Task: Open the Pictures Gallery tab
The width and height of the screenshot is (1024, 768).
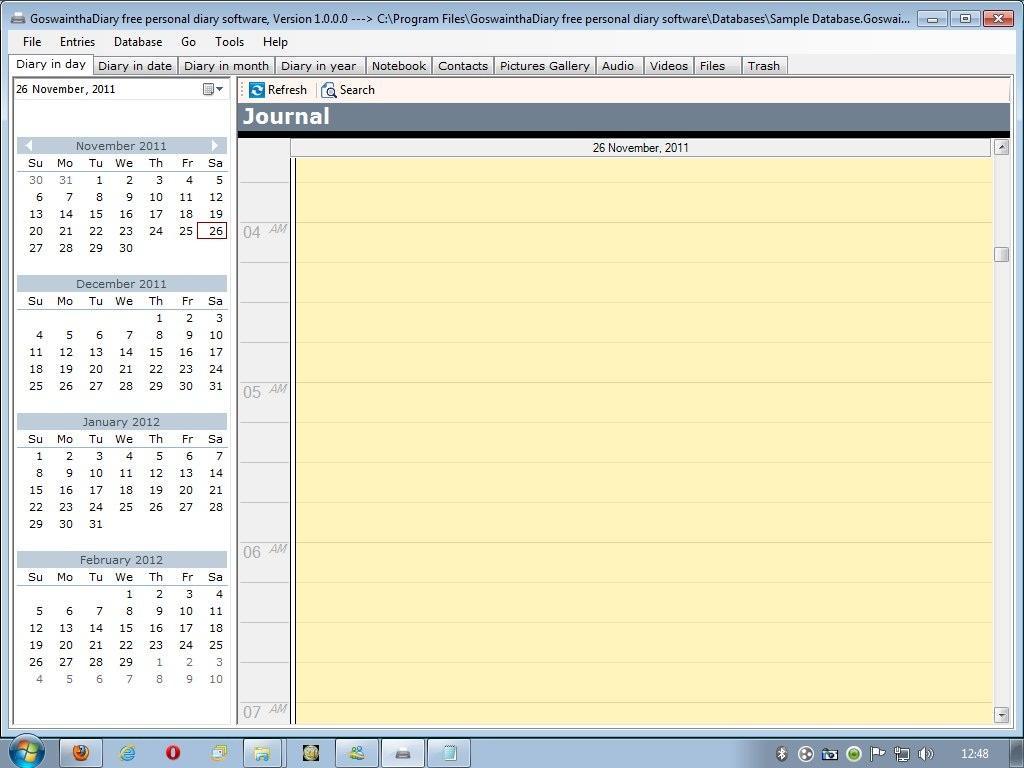Action: pyautogui.click(x=545, y=66)
